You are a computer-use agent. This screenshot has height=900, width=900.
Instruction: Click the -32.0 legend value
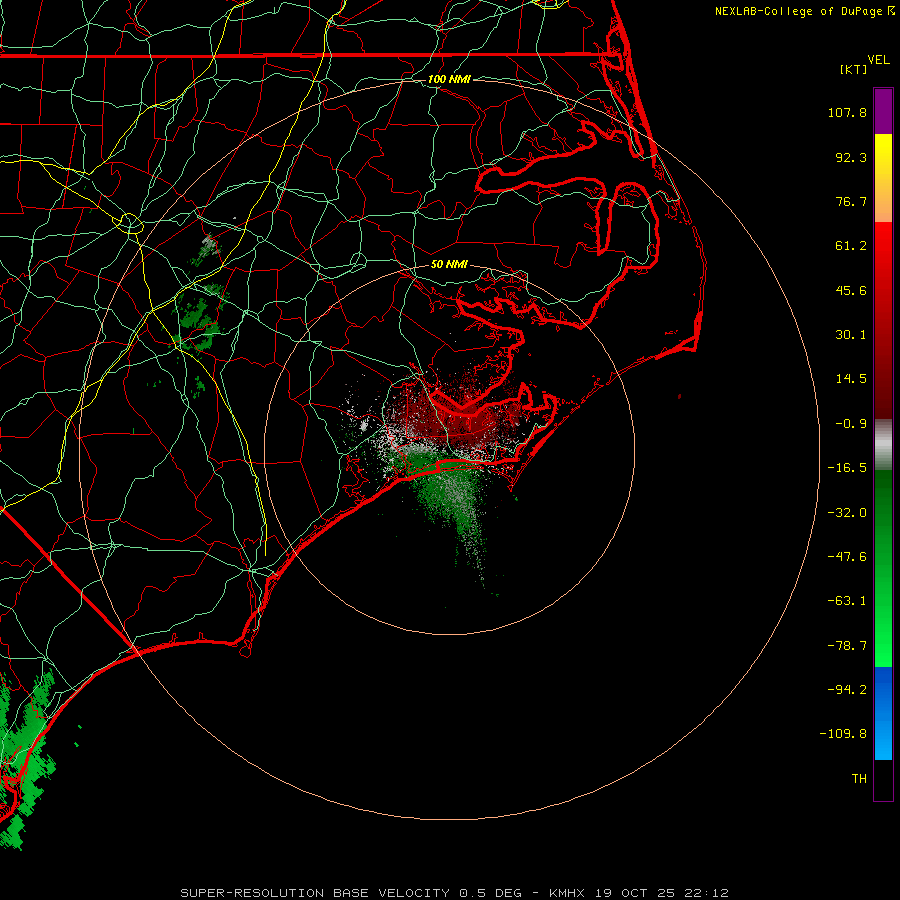pyautogui.click(x=847, y=513)
